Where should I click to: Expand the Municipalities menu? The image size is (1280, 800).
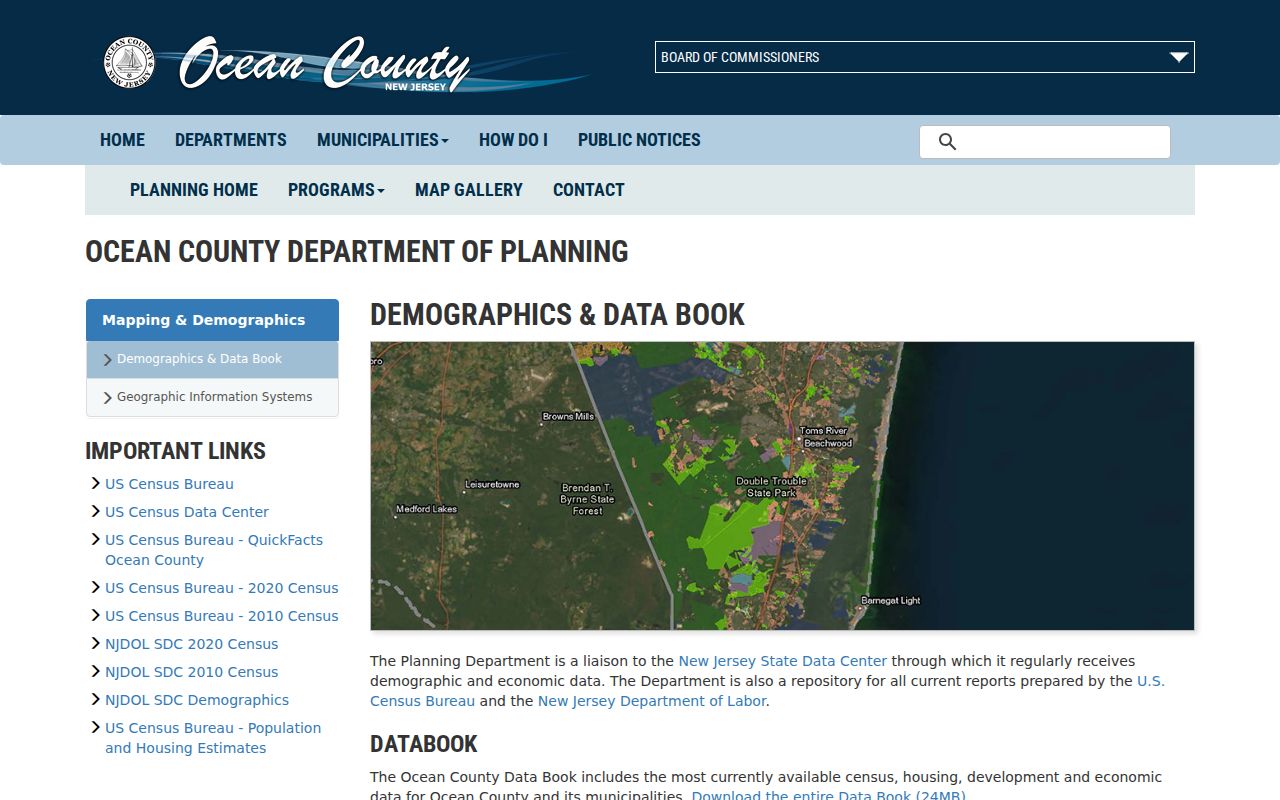point(383,140)
